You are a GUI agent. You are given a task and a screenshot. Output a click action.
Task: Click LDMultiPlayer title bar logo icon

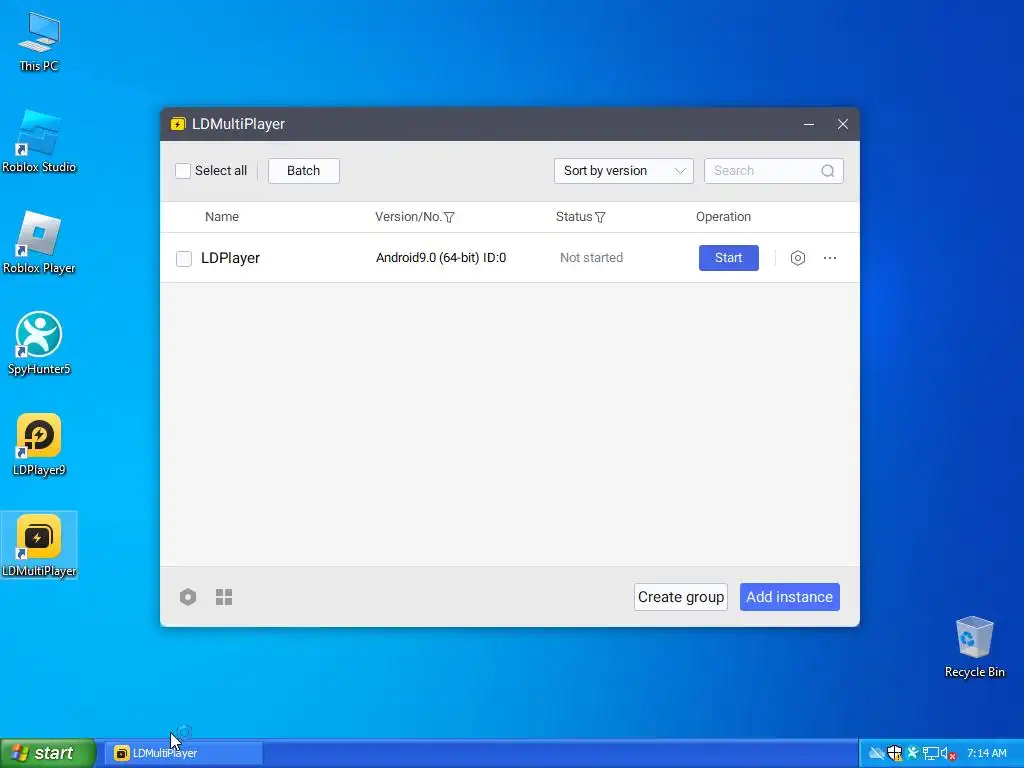tap(178, 124)
